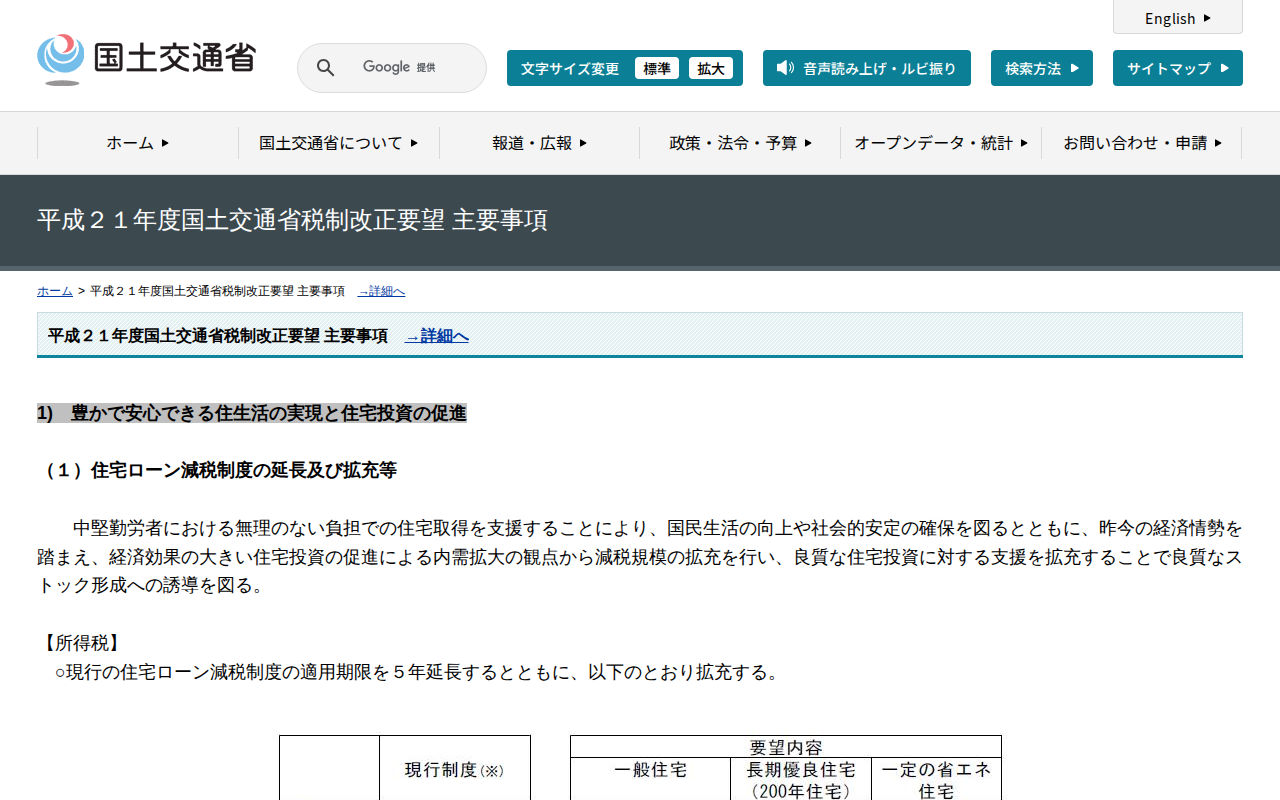Click the search magnifier icon
The image size is (1280, 800).
click(325, 68)
